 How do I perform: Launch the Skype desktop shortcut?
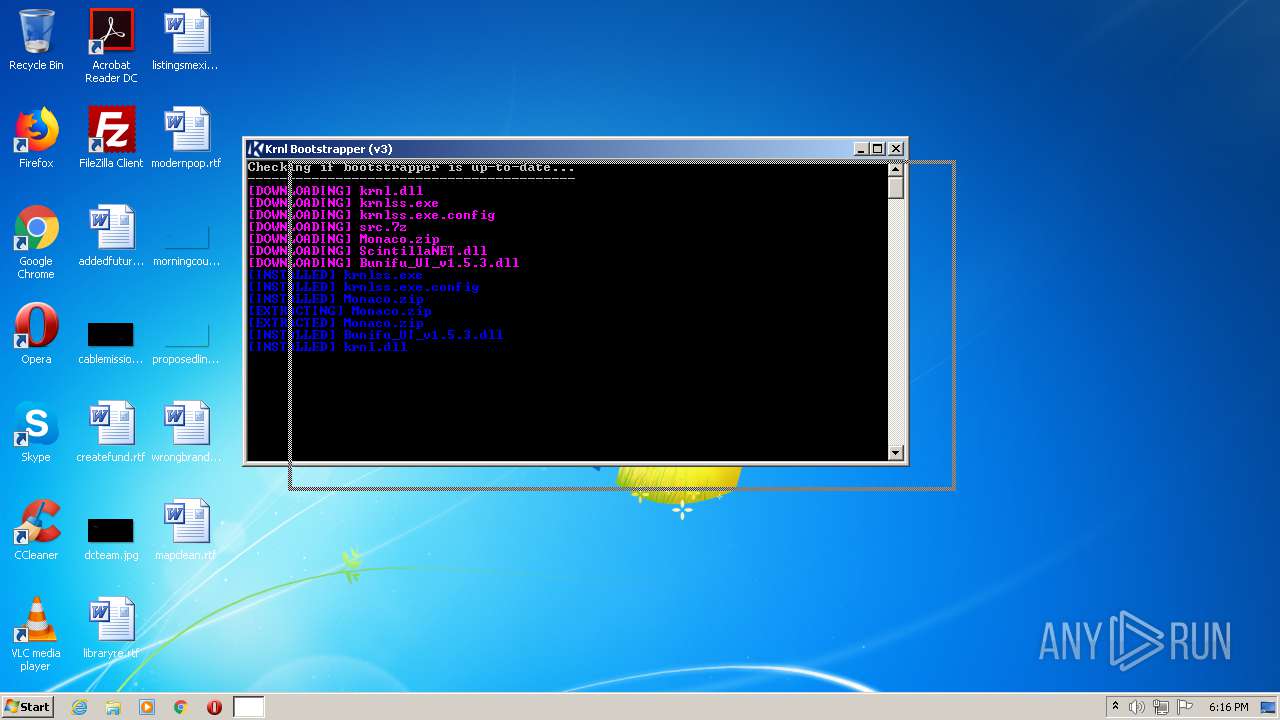(36, 432)
